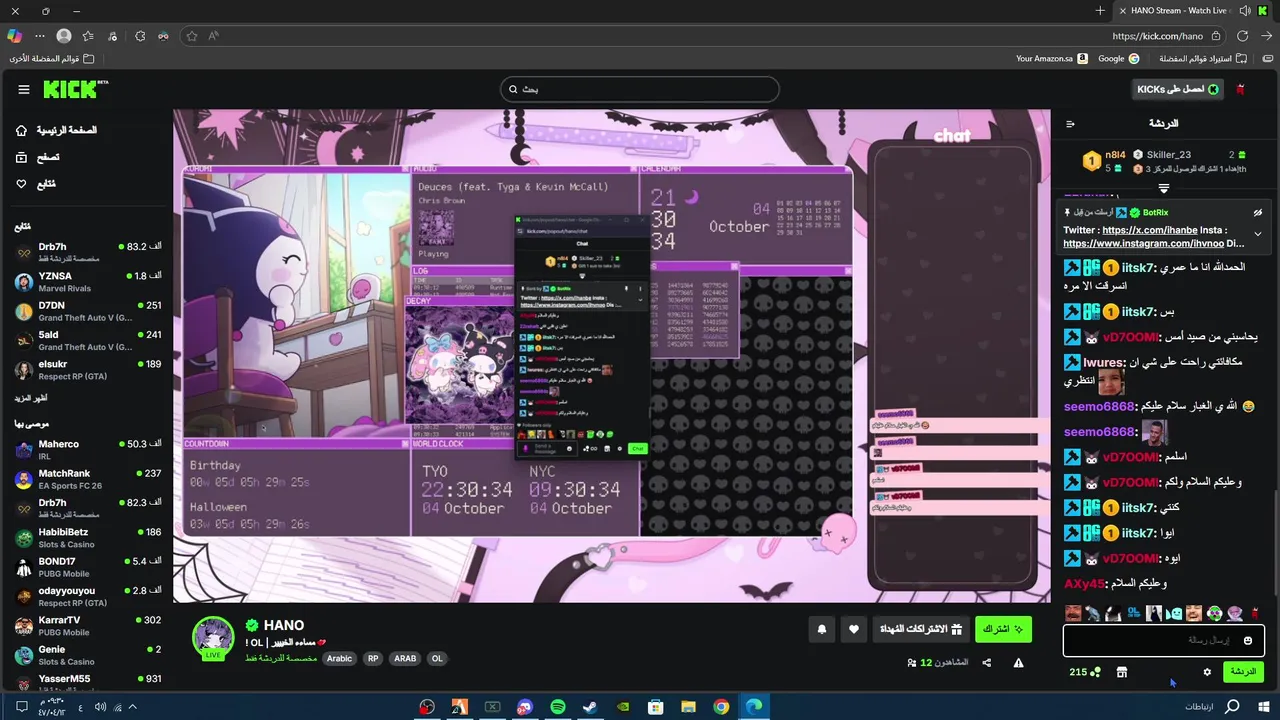Open the Drb7h channel with 83.2 viewers
Screen dimensions: 1280x720
(88, 252)
